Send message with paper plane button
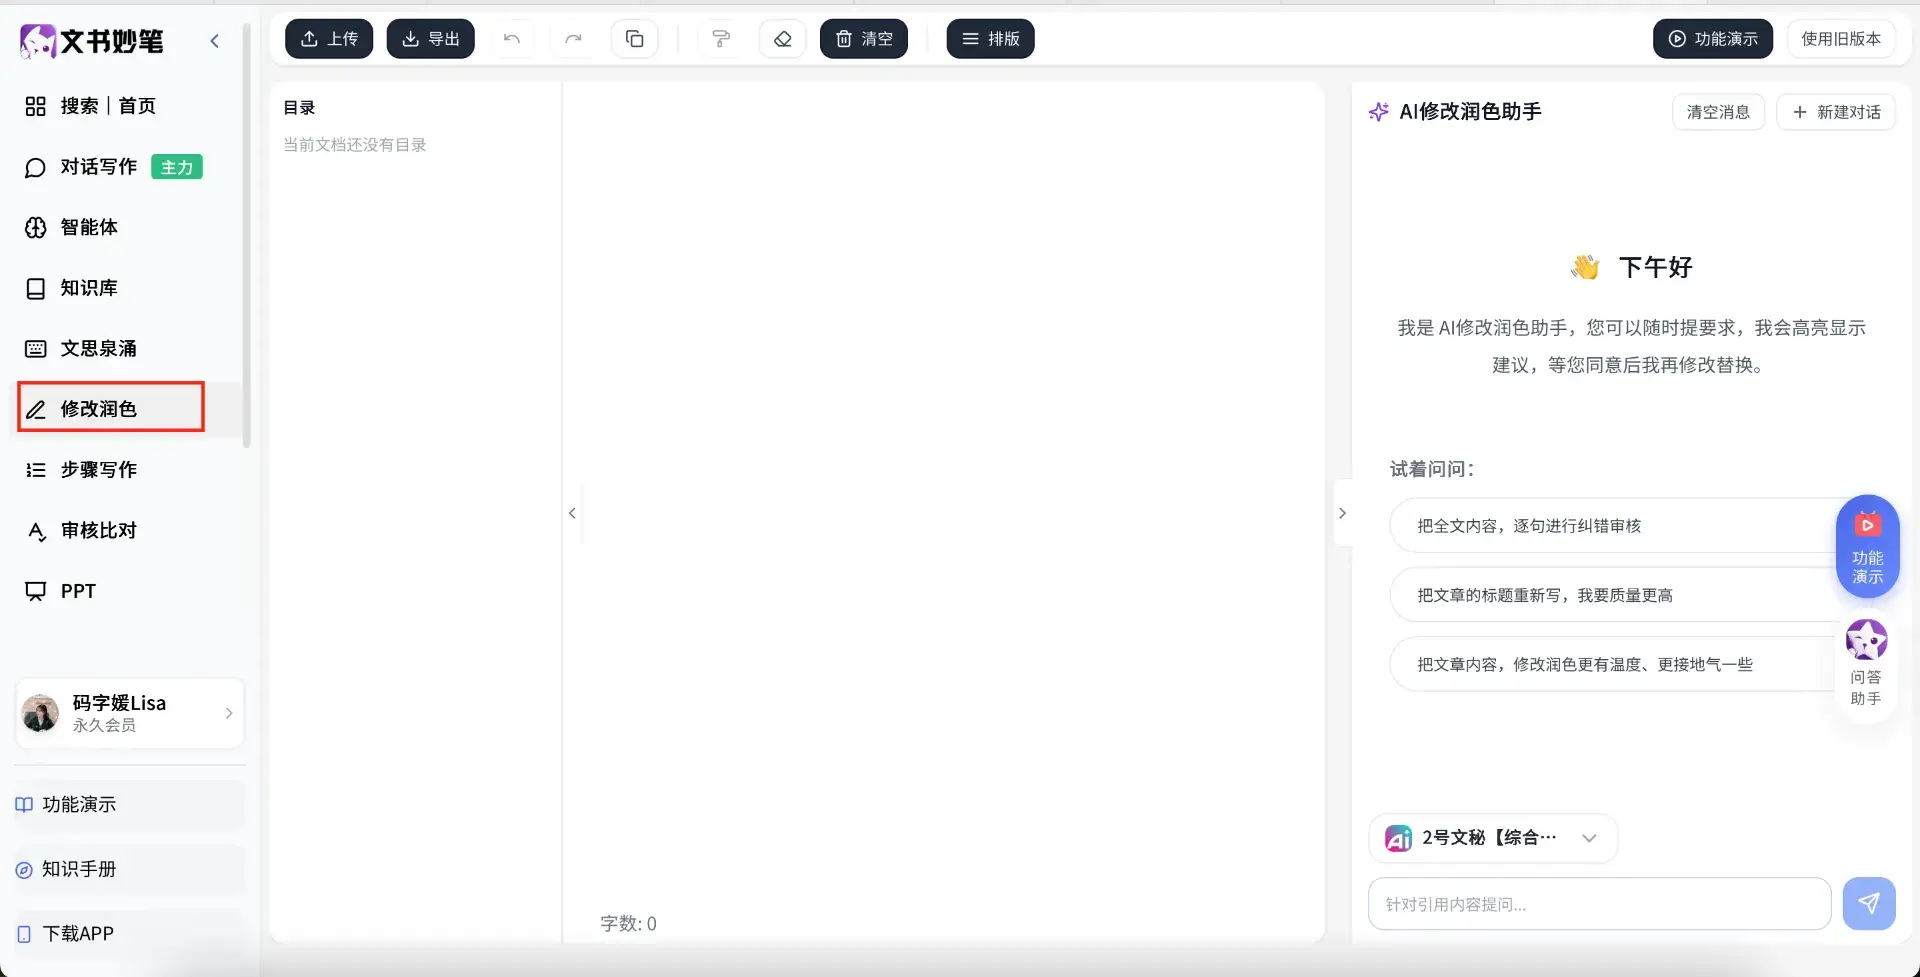 click(x=1868, y=904)
